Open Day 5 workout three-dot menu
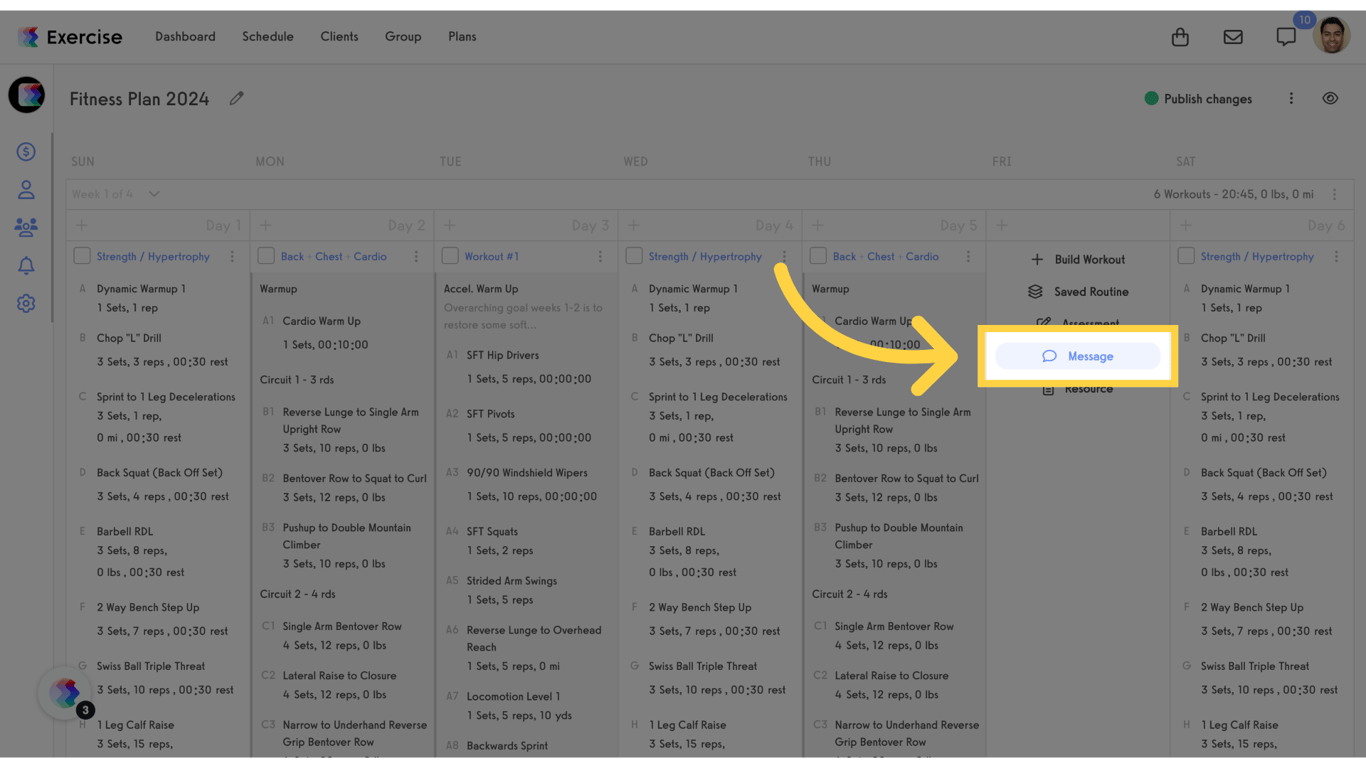Screen dimensions: 1366x768 click(x=968, y=257)
